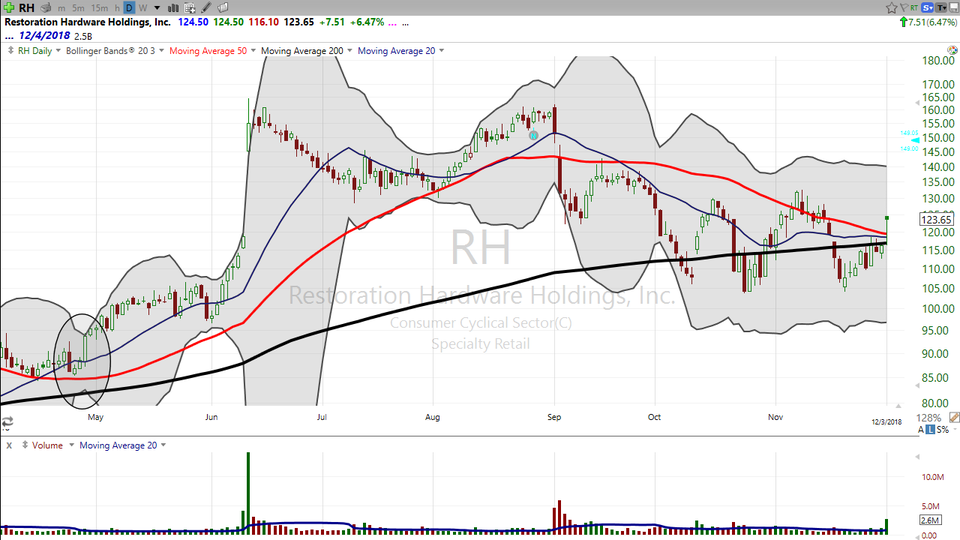Select the pencil drawing tools icon
The height and width of the screenshot is (540, 960).
click(206, 8)
